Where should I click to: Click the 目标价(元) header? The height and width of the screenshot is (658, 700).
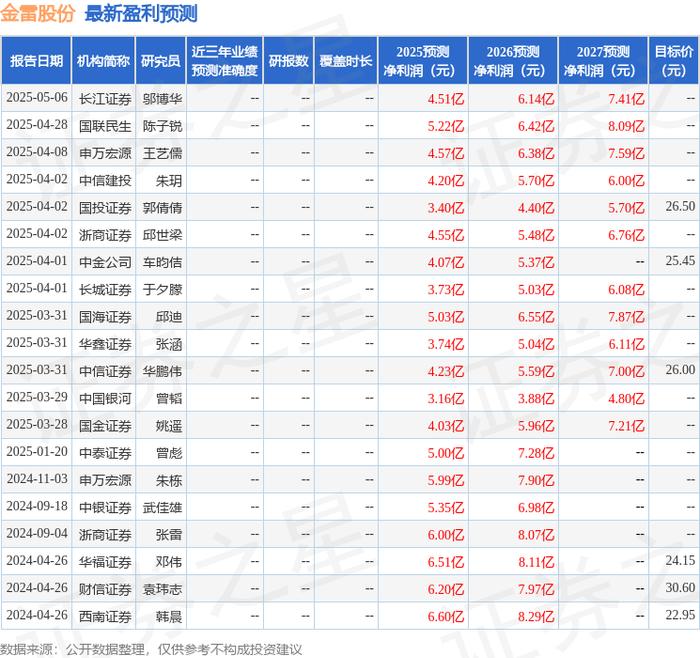coord(674,61)
